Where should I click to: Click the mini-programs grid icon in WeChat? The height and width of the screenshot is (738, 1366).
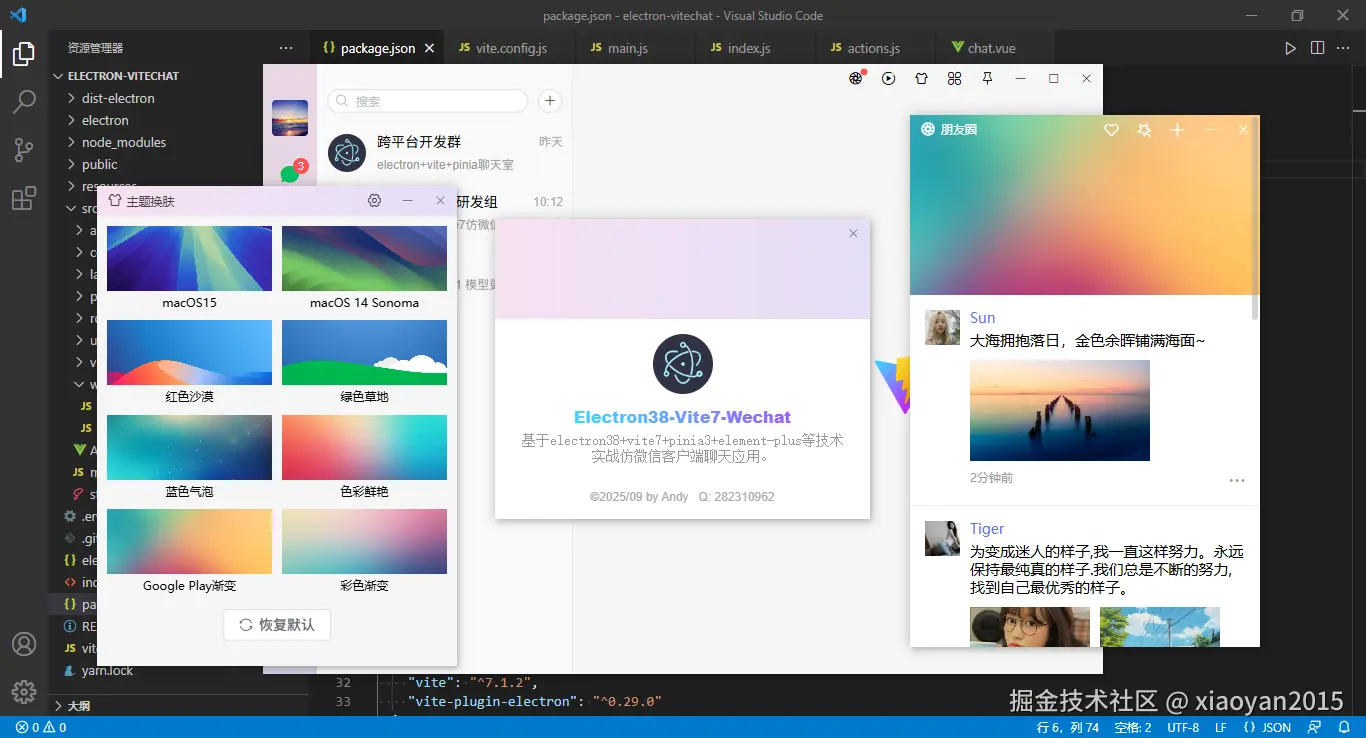pyautogui.click(x=954, y=78)
